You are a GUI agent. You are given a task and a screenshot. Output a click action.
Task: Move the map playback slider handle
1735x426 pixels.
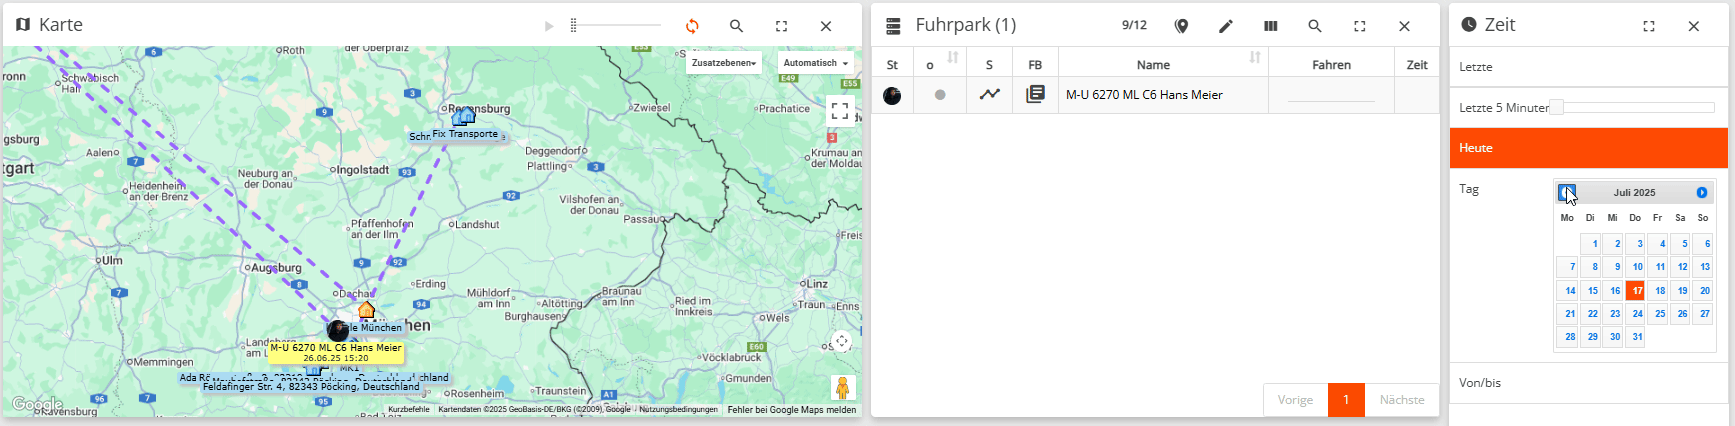click(x=573, y=26)
